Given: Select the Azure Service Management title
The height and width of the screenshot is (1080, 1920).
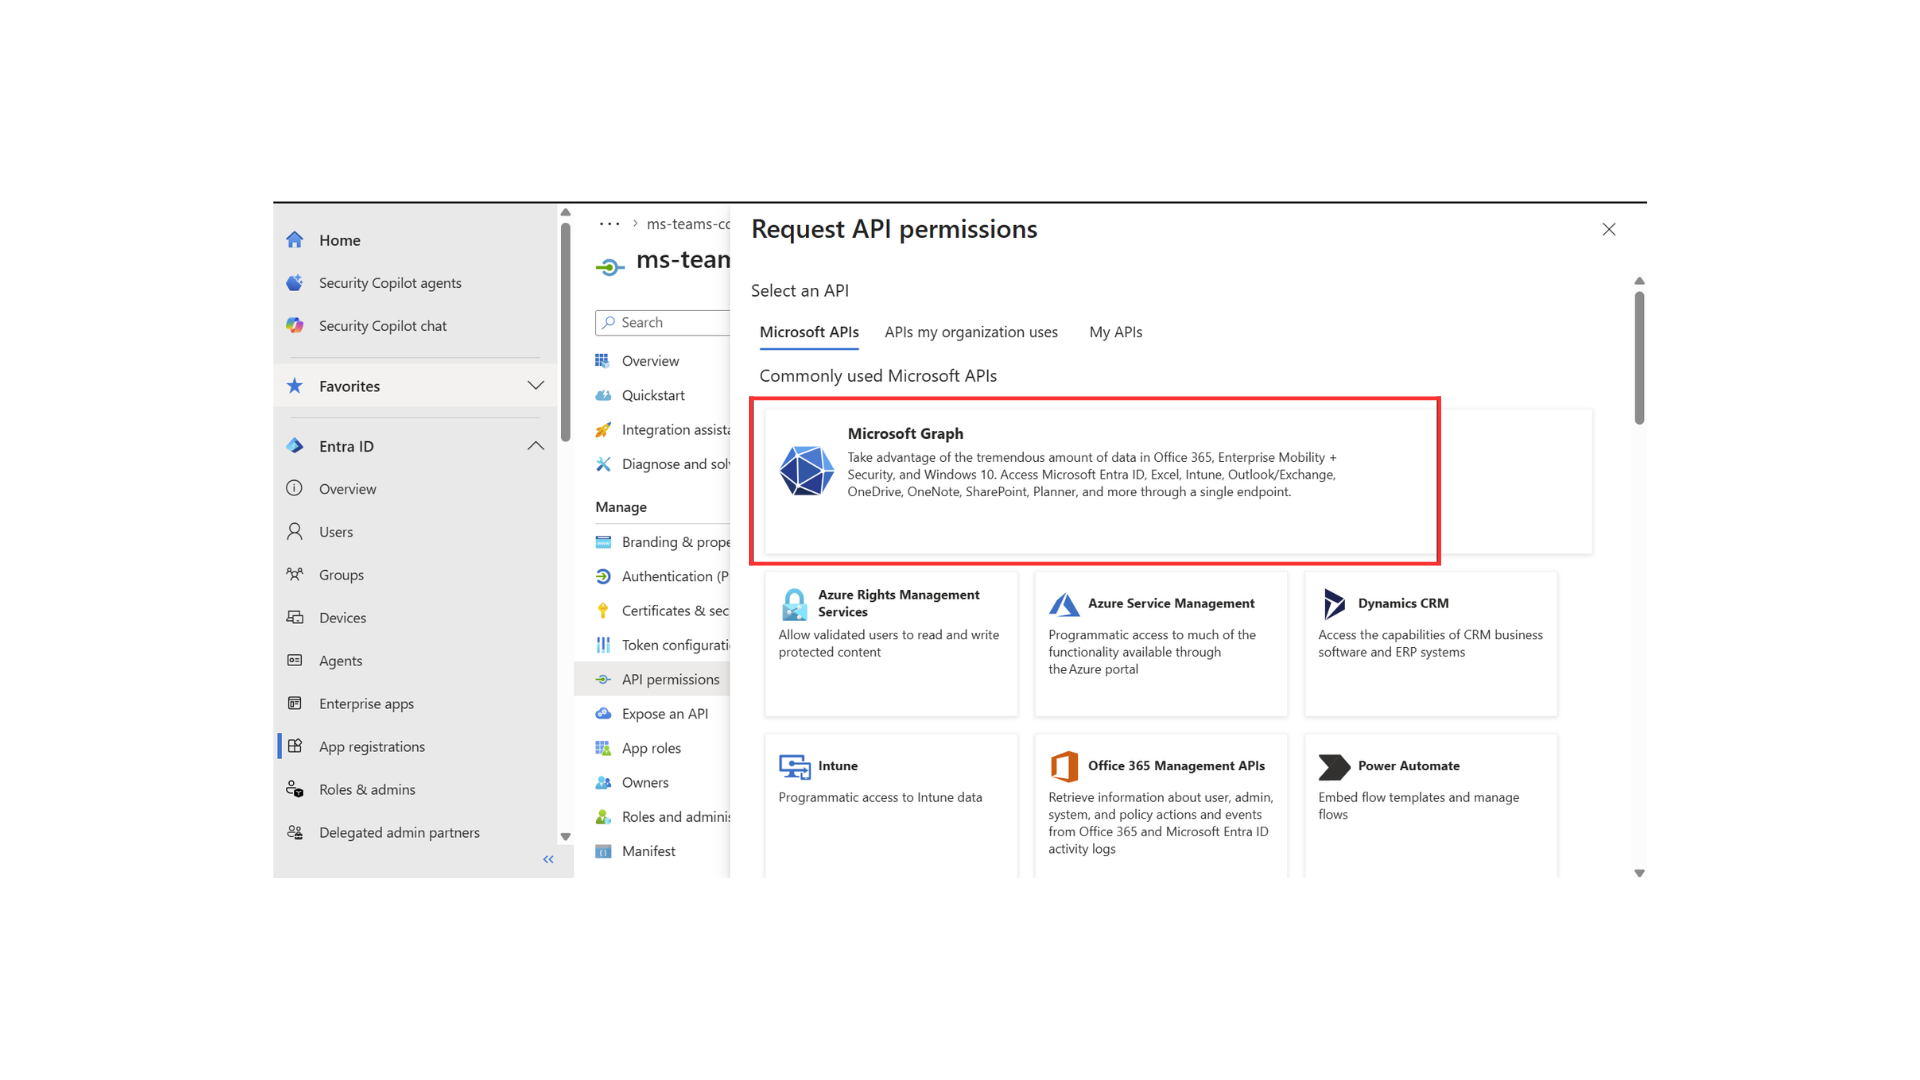Looking at the screenshot, I should coord(1171,603).
